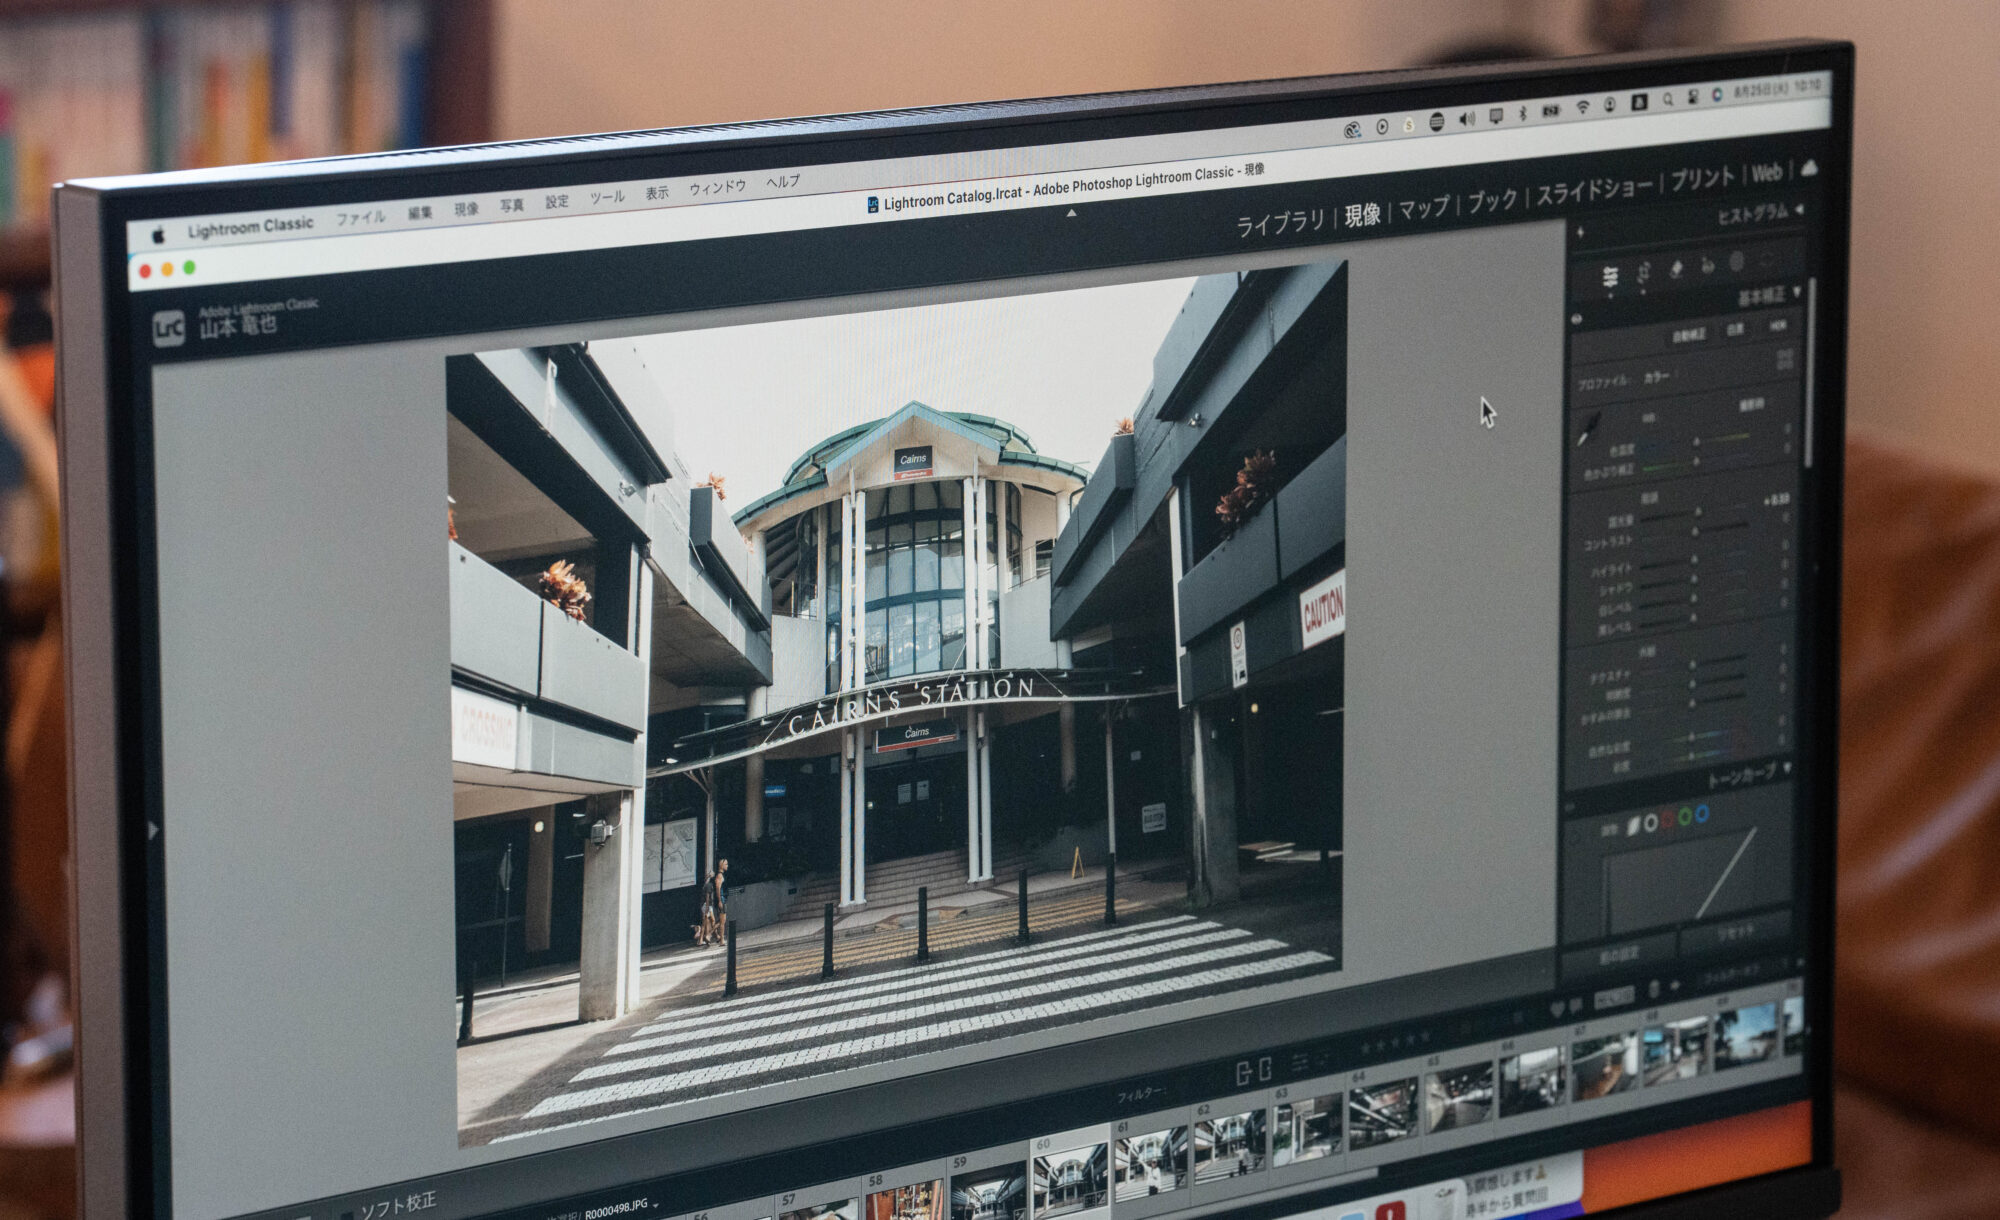Screen dimensions: 2000x1220
Task: Open the Apple menu
Action: click(158, 236)
